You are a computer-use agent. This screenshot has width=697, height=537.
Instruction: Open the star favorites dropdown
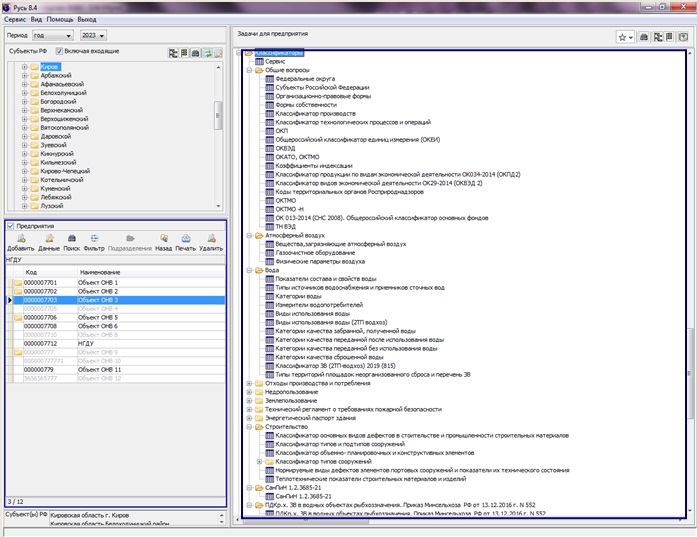tap(625, 37)
